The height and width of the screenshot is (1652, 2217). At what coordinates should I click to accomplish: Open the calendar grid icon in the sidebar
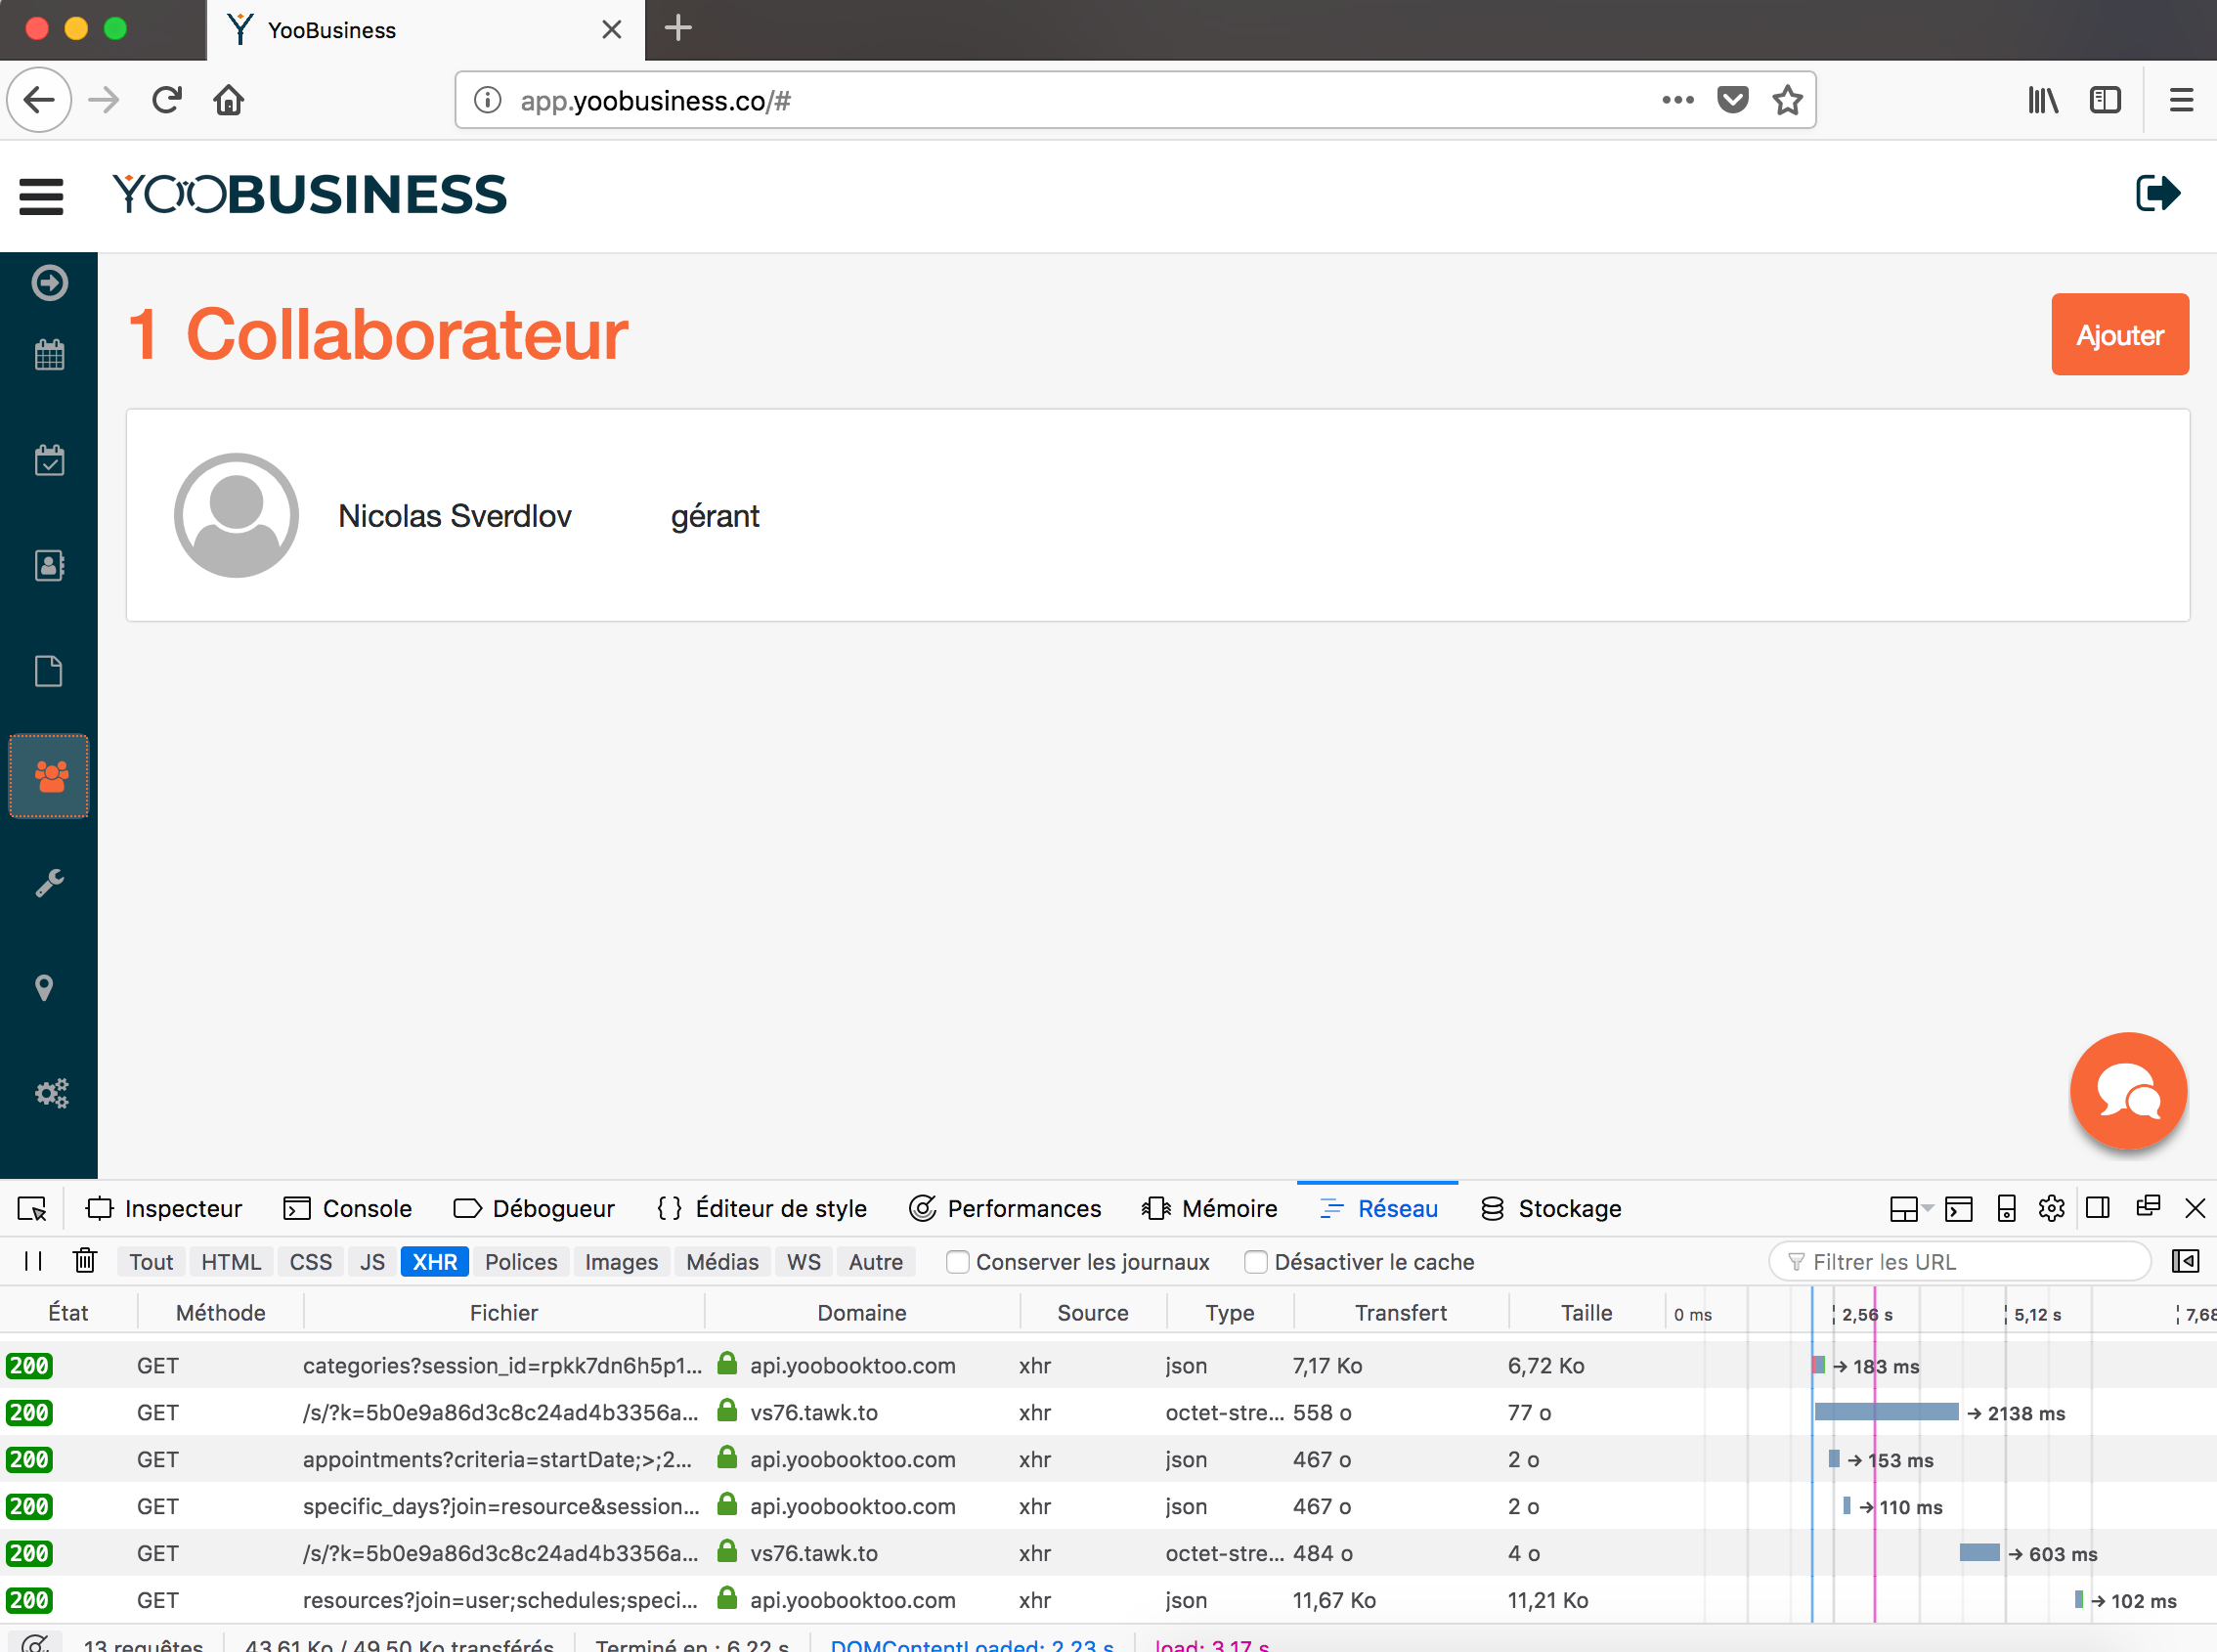pyautogui.click(x=49, y=355)
